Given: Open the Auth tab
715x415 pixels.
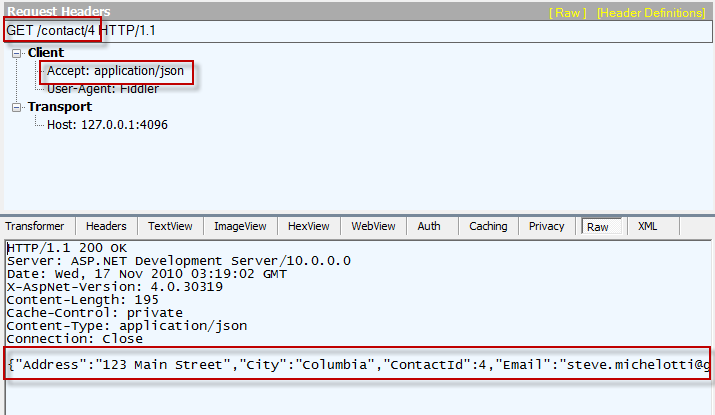Looking at the screenshot, I should pyautogui.click(x=429, y=226).
